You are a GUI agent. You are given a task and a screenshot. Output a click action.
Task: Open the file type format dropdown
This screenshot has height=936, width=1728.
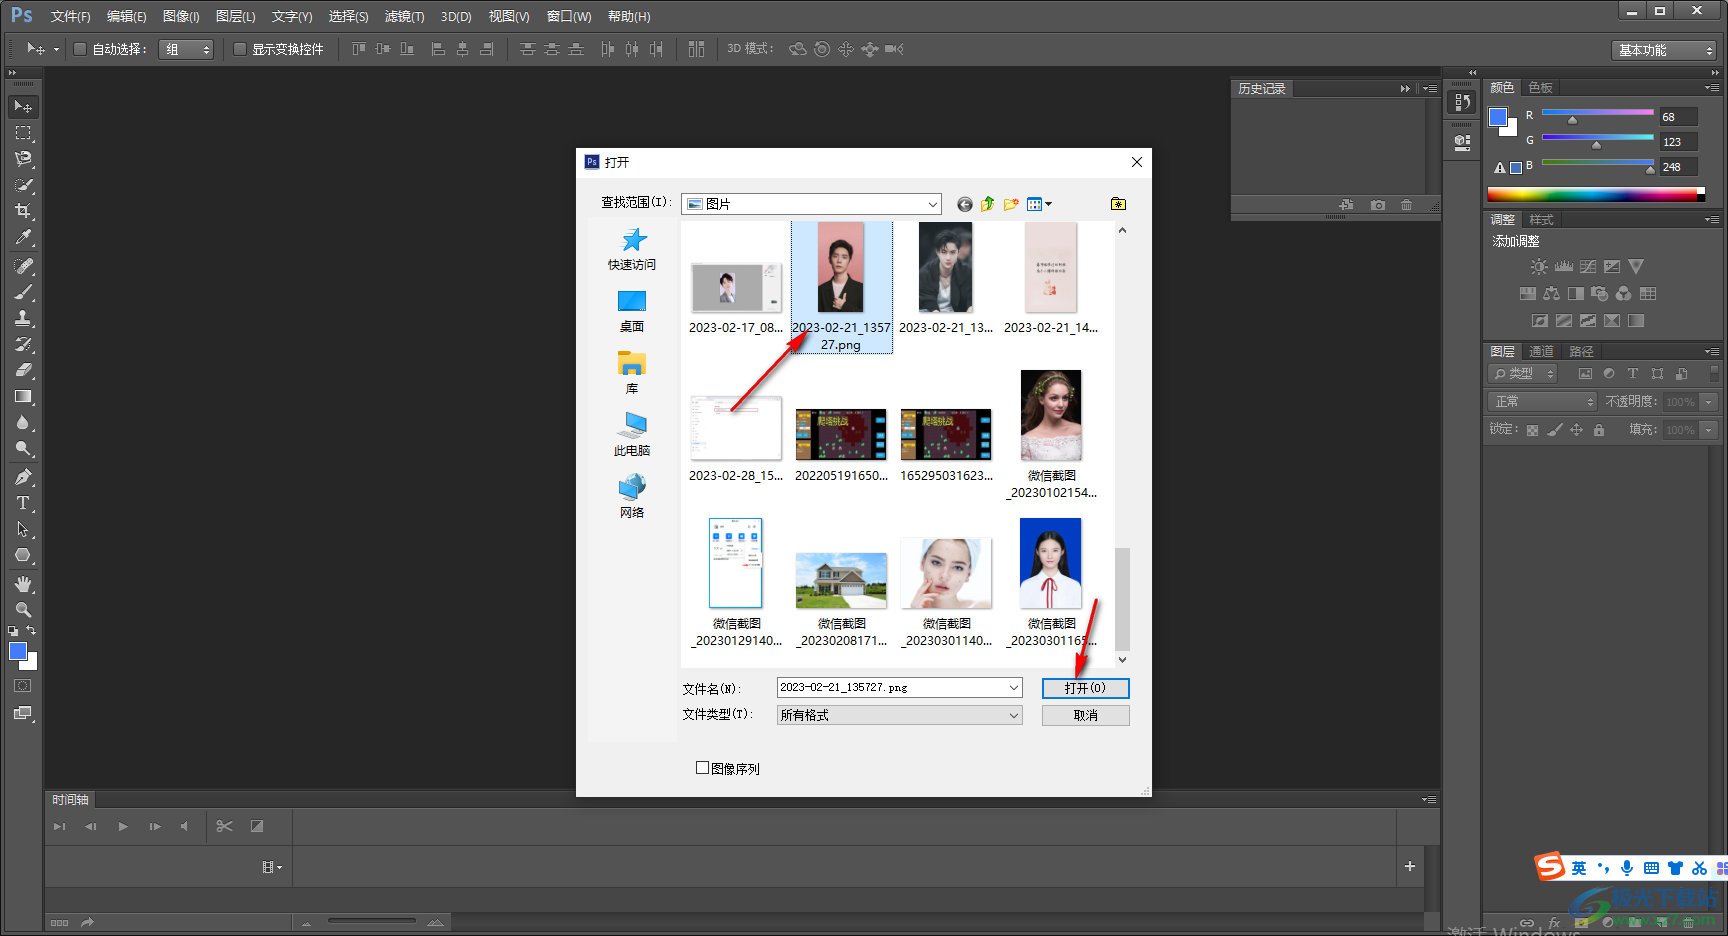tap(1013, 715)
